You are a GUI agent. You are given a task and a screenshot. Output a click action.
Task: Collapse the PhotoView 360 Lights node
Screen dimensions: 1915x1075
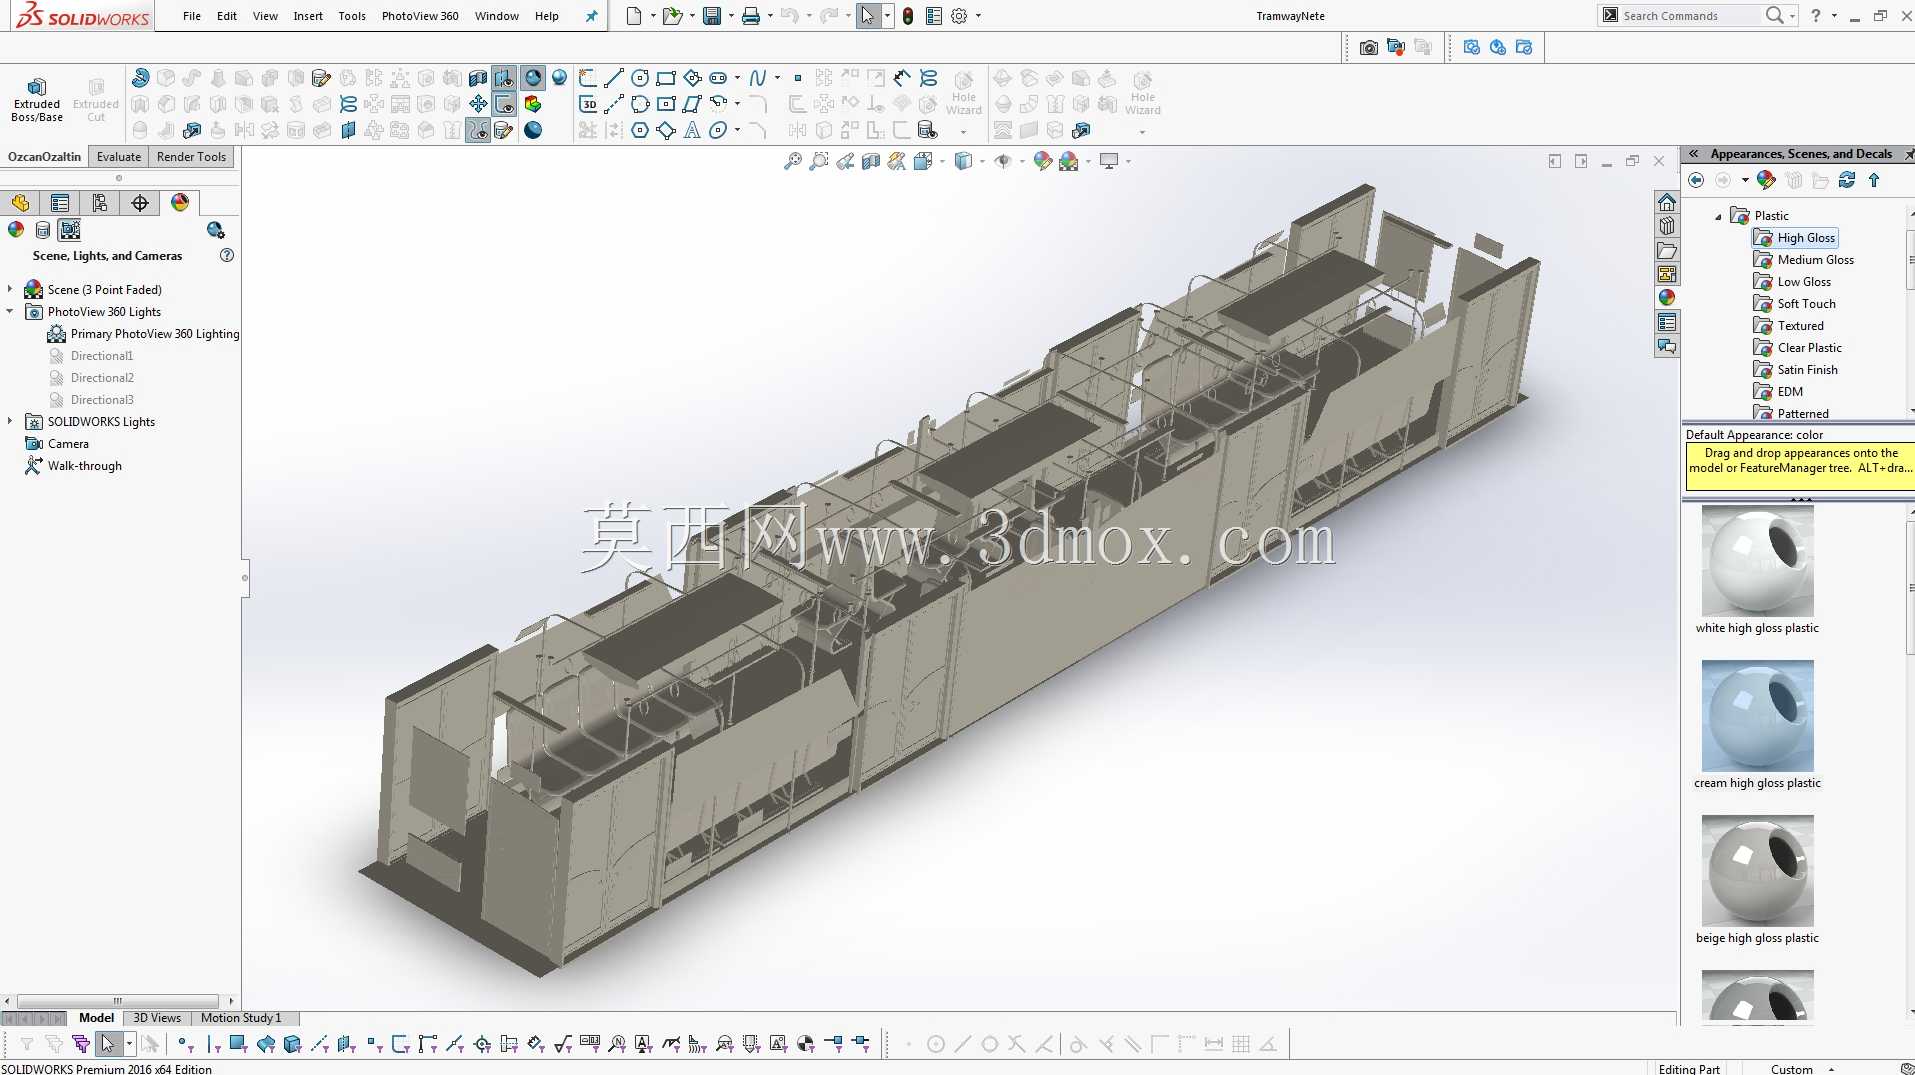click(10, 311)
